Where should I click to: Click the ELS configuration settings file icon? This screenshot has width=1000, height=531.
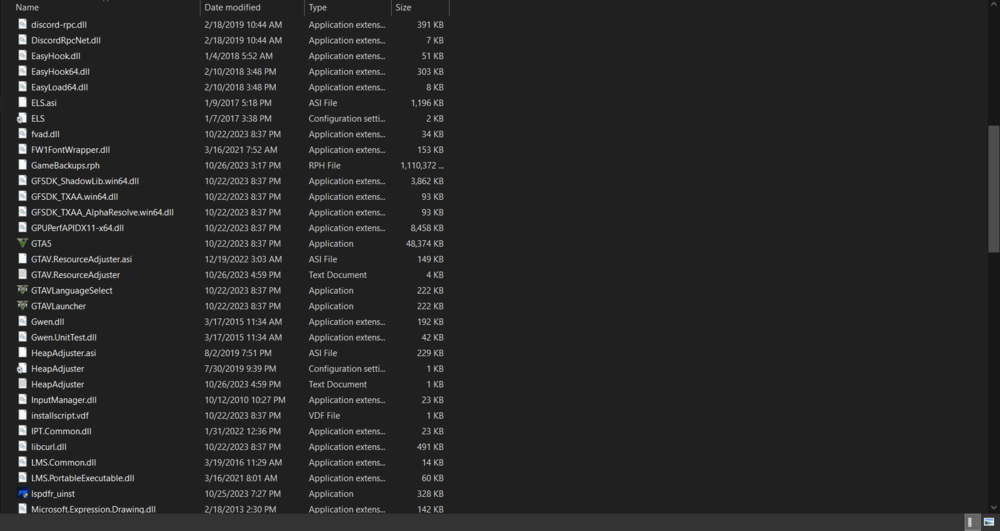pos(22,119)
